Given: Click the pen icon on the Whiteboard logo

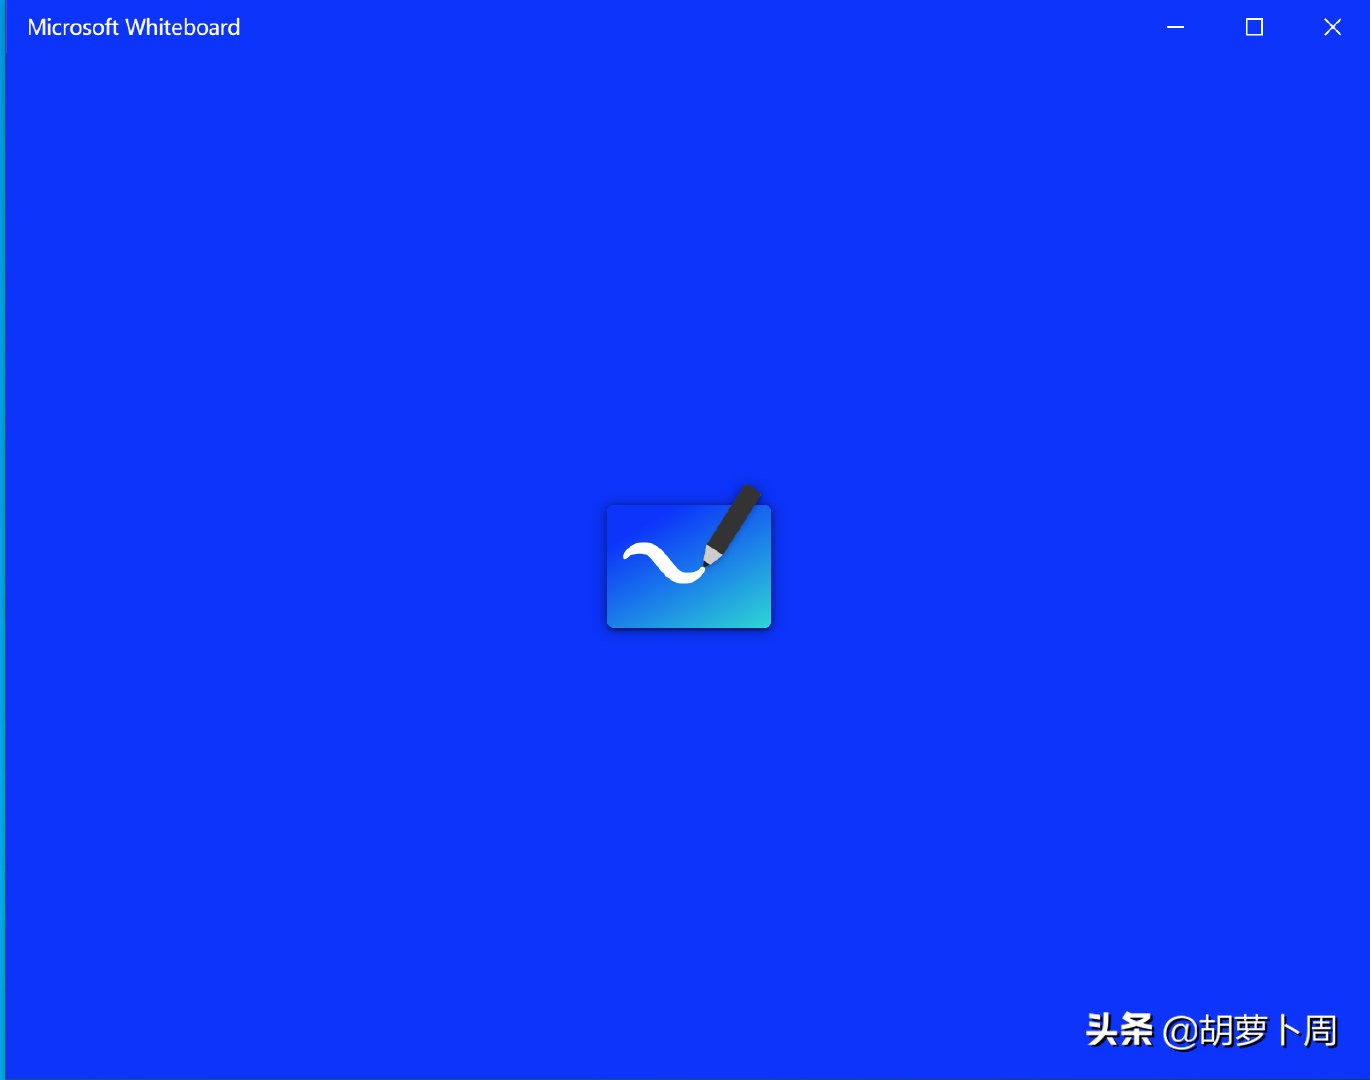Looking at the screenshot, I should pos(733,520).
